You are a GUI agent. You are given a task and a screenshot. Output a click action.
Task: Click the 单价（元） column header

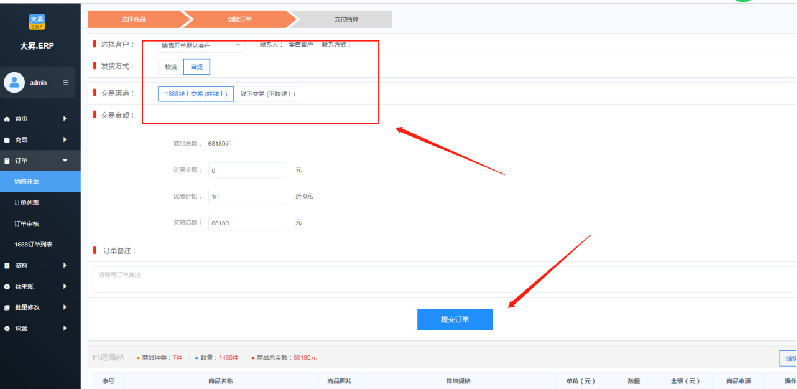point(581,381)
